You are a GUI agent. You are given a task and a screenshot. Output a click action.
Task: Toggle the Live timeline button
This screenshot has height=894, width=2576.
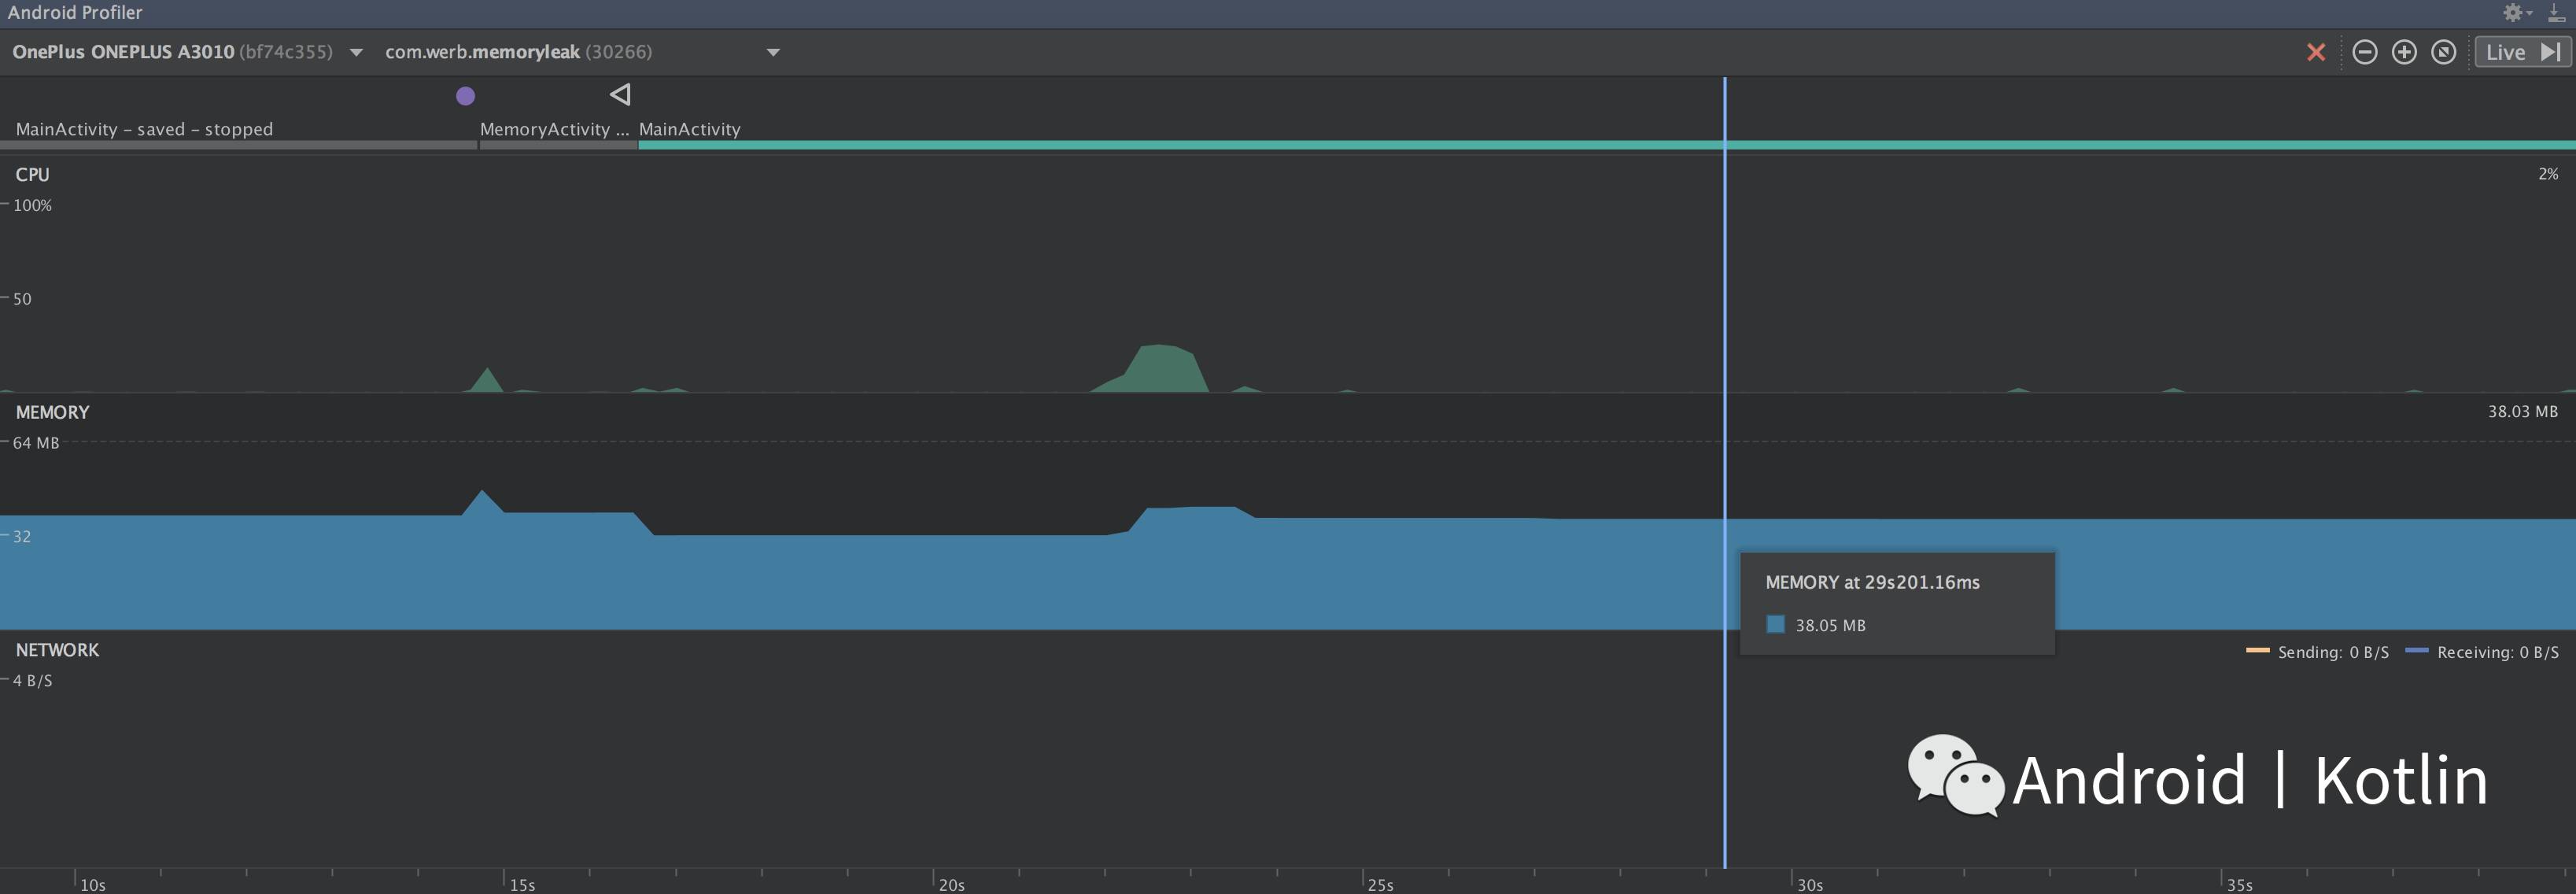(2521, 52)
